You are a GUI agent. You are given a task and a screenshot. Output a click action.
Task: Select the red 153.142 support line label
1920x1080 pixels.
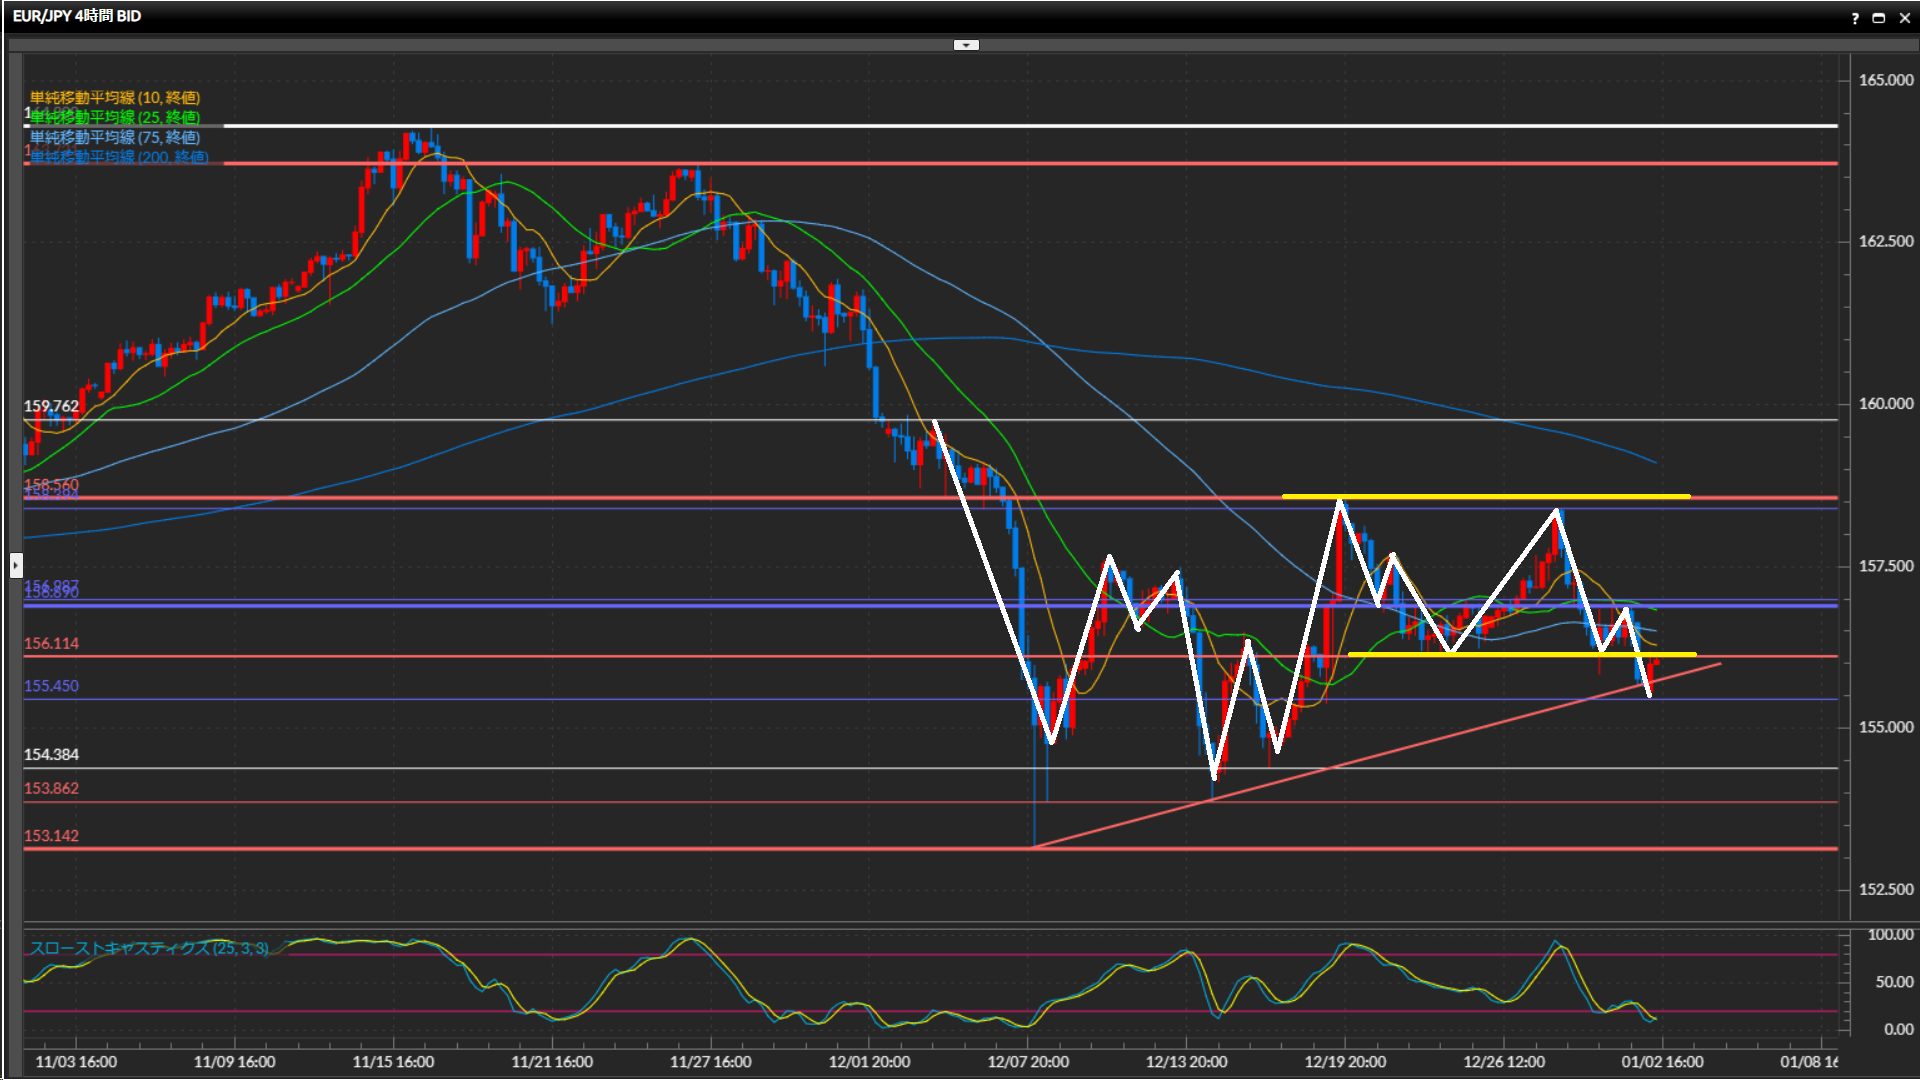pyautogui.click(x=51, y=836)
